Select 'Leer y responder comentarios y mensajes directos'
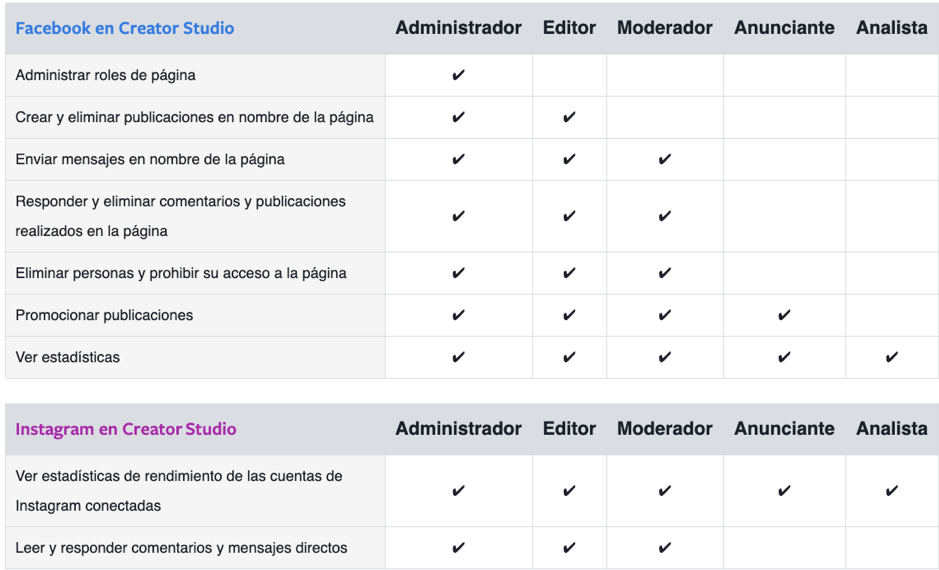 coord(181,548)
